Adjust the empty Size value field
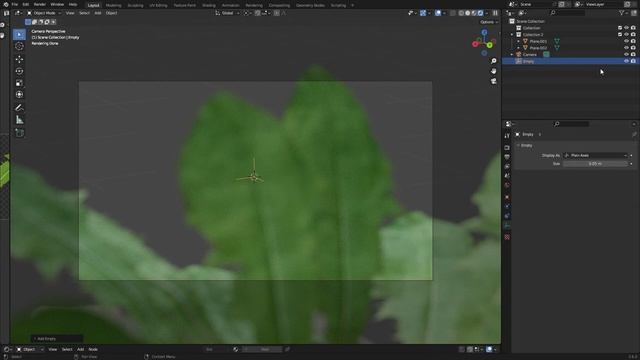This screenshot has width=640, height=360. (595, 164)
